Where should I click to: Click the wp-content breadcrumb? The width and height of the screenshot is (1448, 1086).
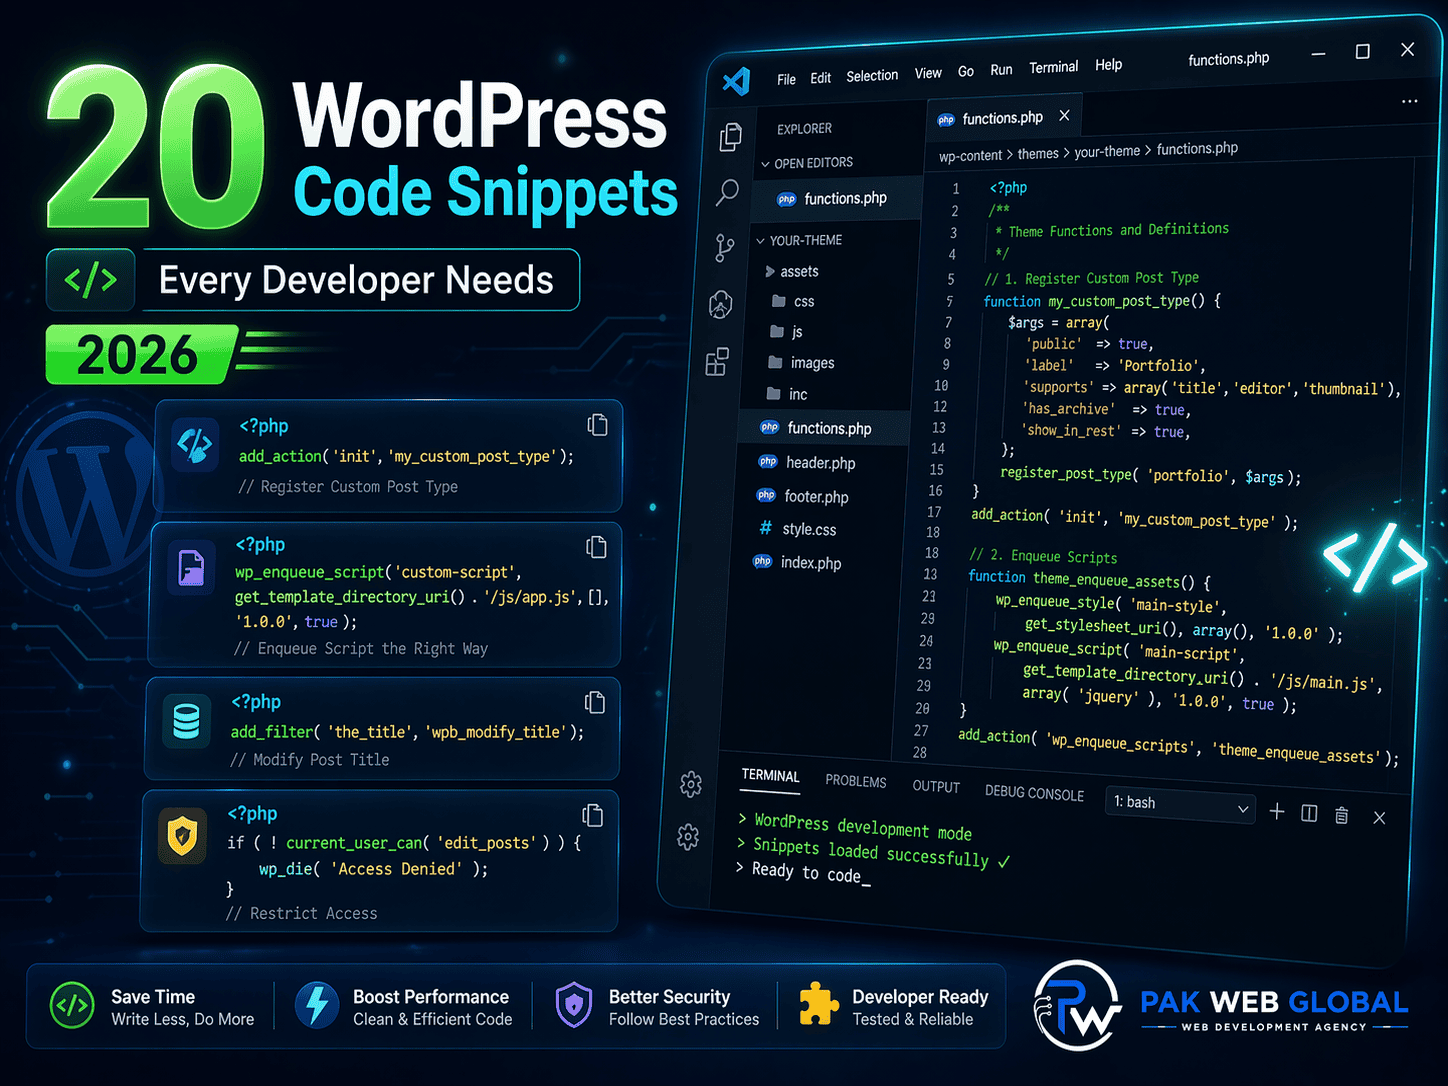(x=970, y=155)
